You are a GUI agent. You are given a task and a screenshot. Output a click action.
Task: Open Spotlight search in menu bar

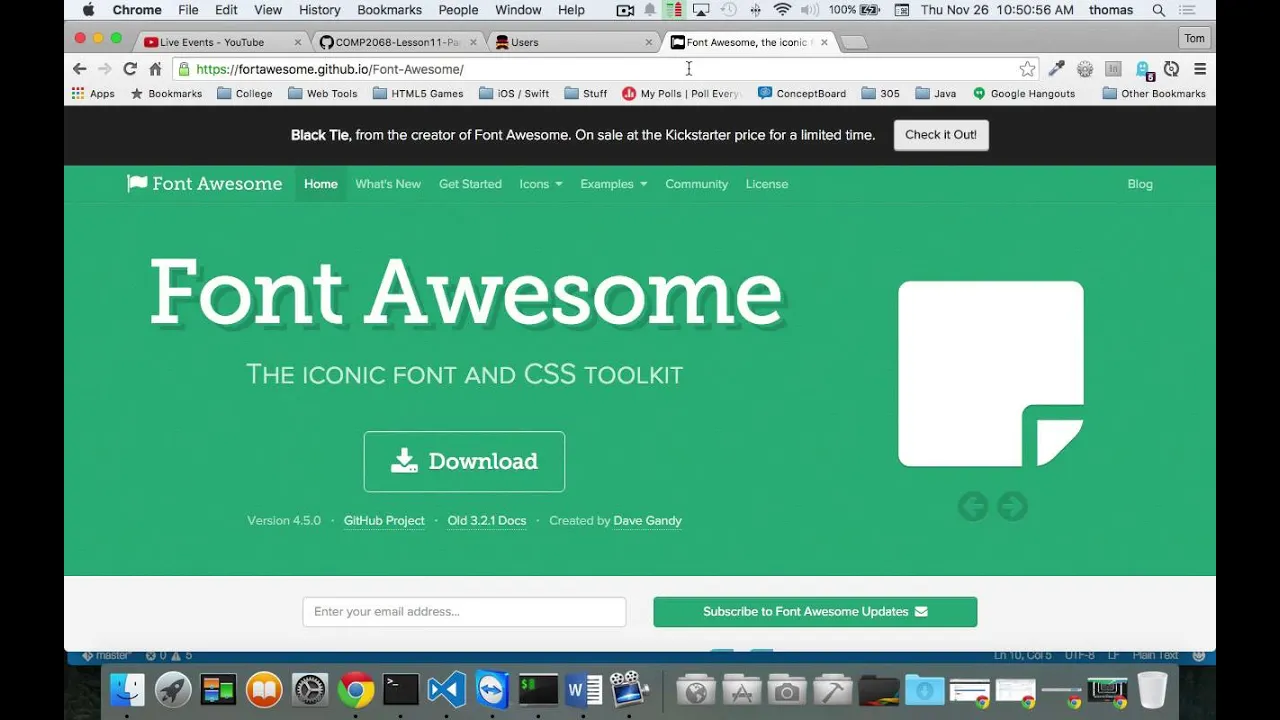coord(1158,10)
